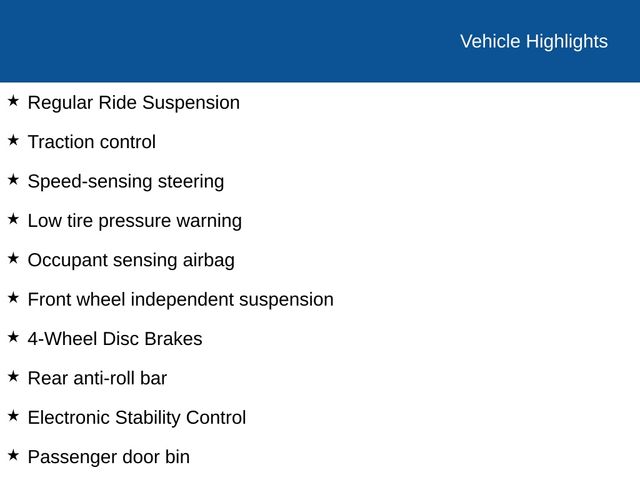Select the star beside Rear anti-roll bar
Screen dimensions: 640x480
coord(13,377)
